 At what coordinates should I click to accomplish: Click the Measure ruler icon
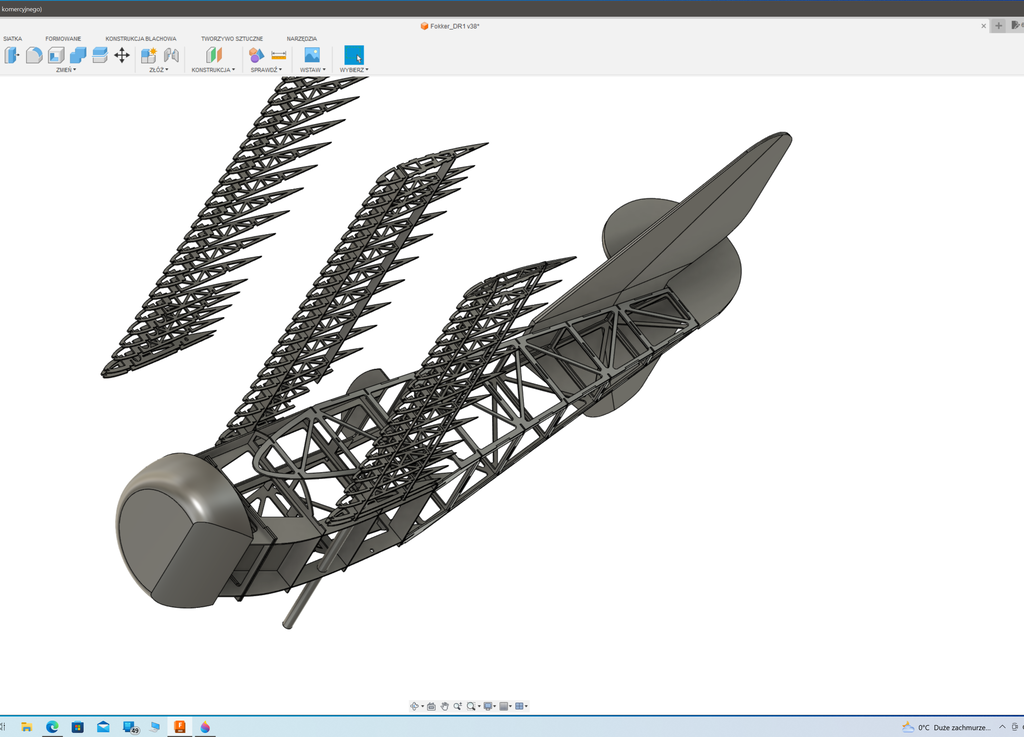coord(279,55)
